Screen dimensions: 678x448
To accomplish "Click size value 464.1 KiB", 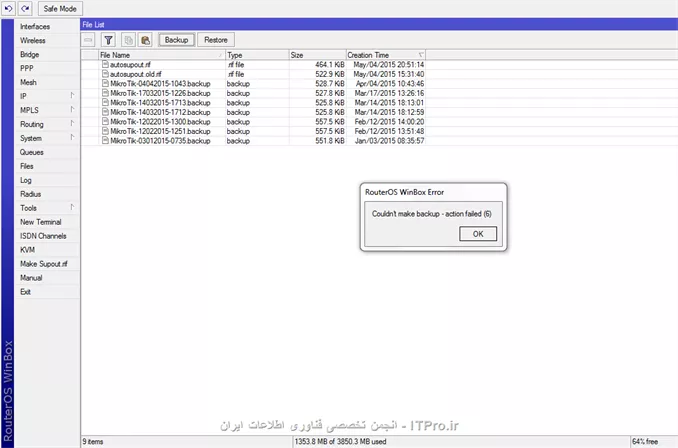I will [x=330, y=64].
